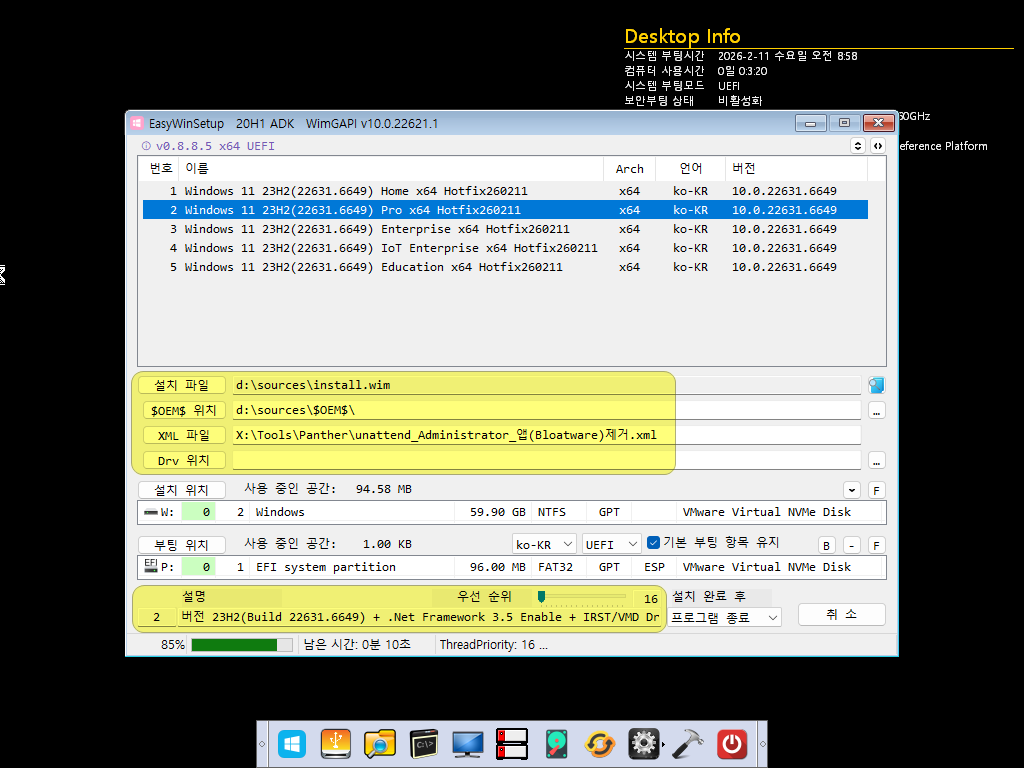This screenshot has width=1024, height=768.
Task: Open the command prompt icon in the dock
Action: click(424, 744)
